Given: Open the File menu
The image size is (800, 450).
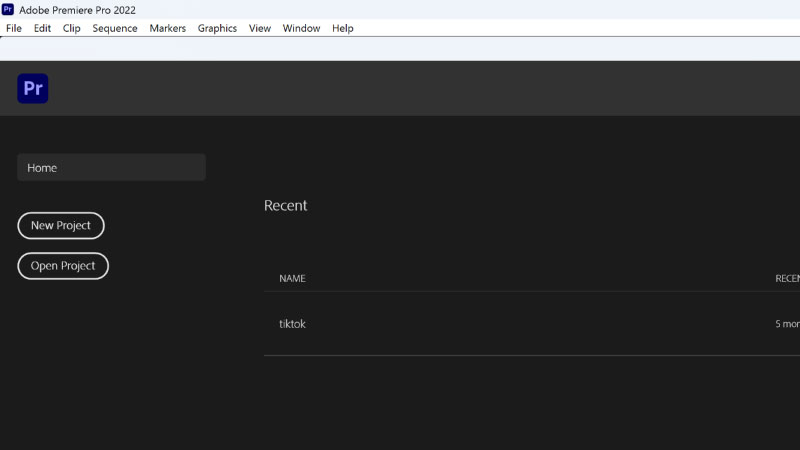Looking at the screenshot, I should coord(14,28).
